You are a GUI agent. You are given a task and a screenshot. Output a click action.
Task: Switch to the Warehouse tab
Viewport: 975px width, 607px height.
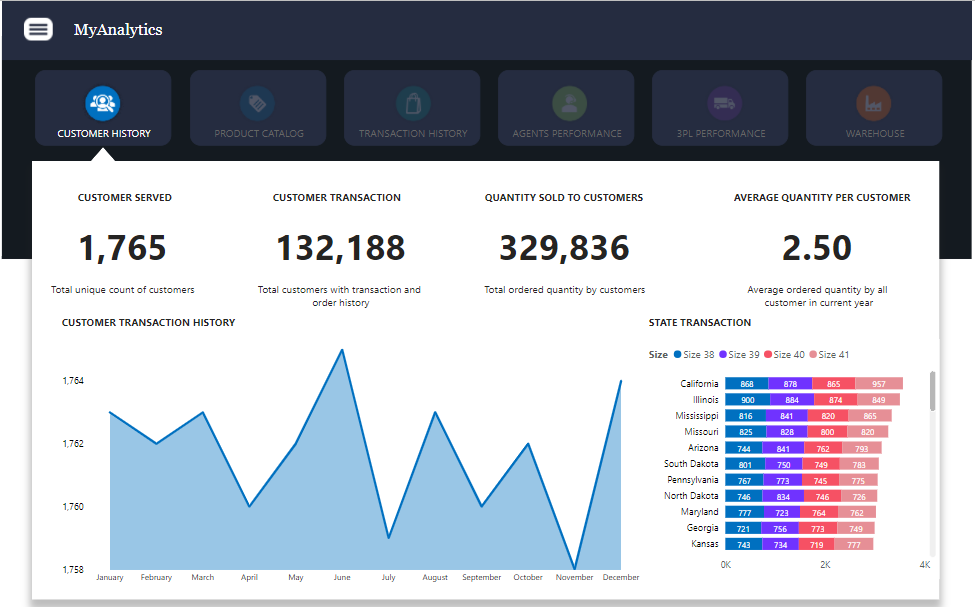875,133
